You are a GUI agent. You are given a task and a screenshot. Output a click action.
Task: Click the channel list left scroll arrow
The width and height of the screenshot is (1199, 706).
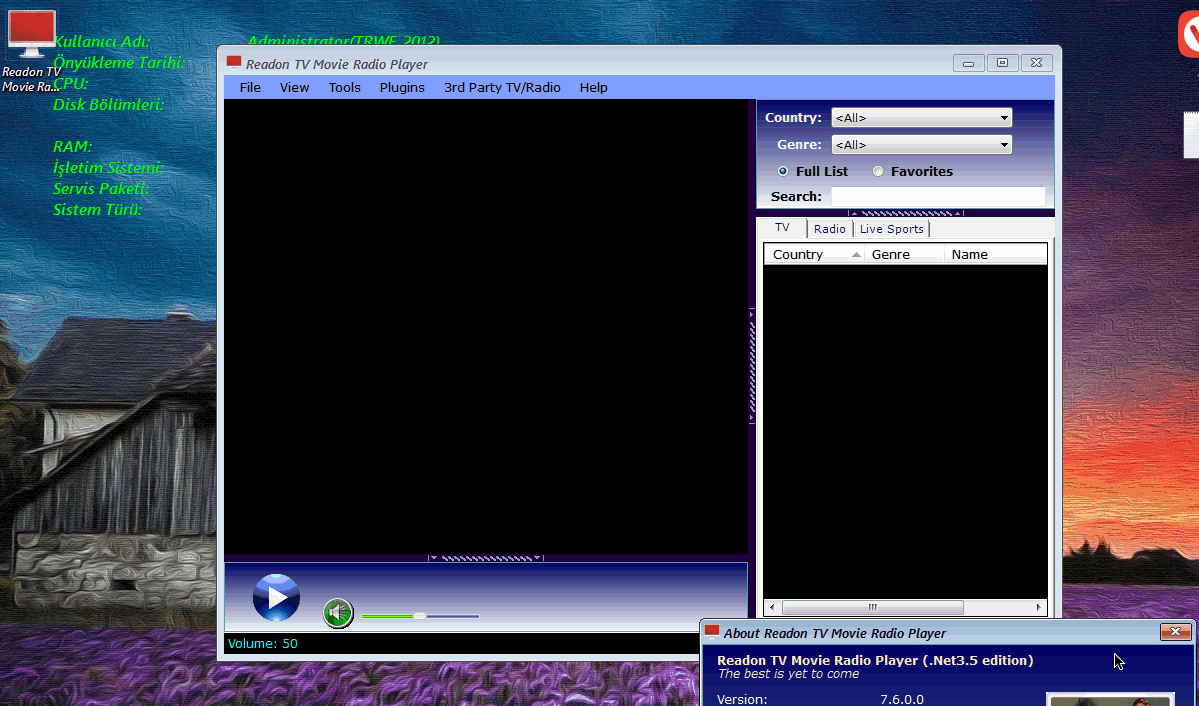772,607
